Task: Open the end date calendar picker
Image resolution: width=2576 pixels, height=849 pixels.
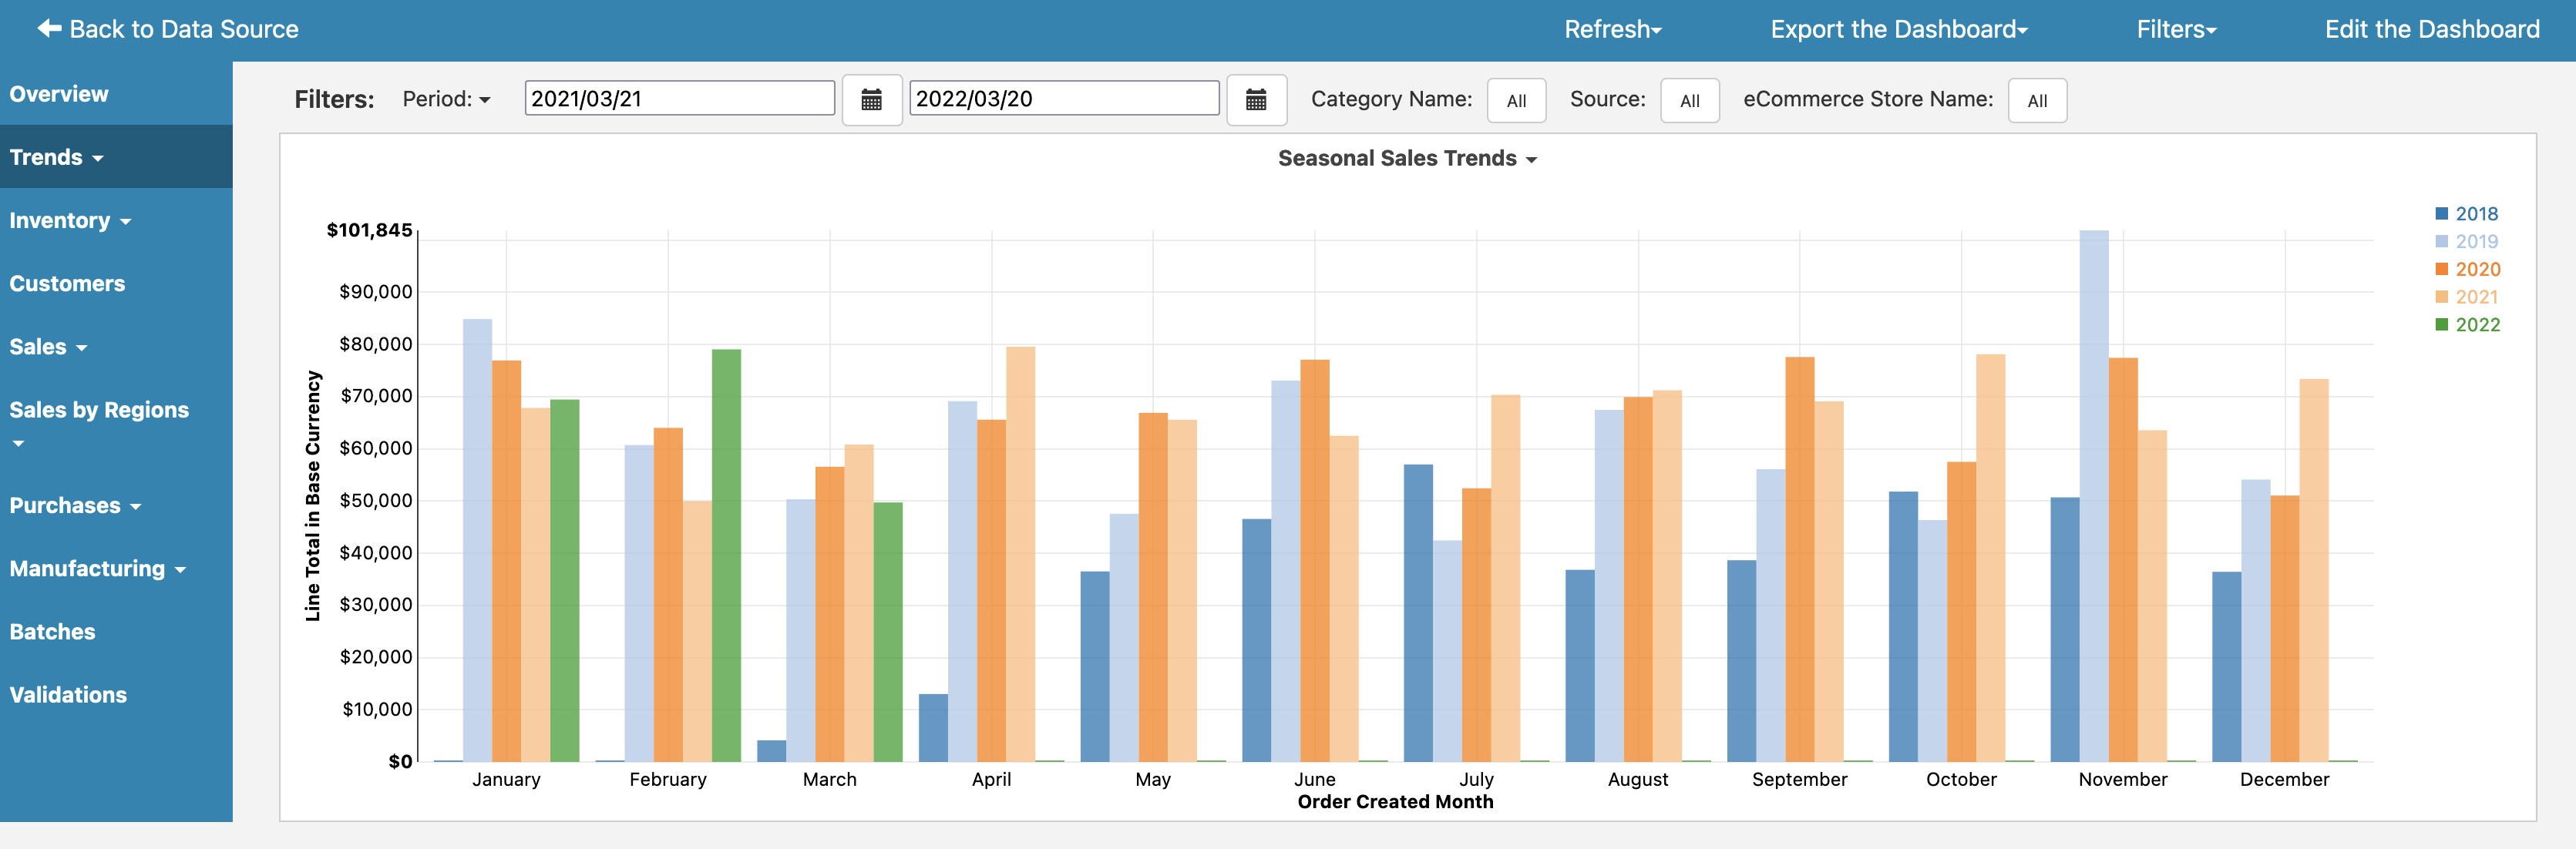Action: click(1256, 100)
